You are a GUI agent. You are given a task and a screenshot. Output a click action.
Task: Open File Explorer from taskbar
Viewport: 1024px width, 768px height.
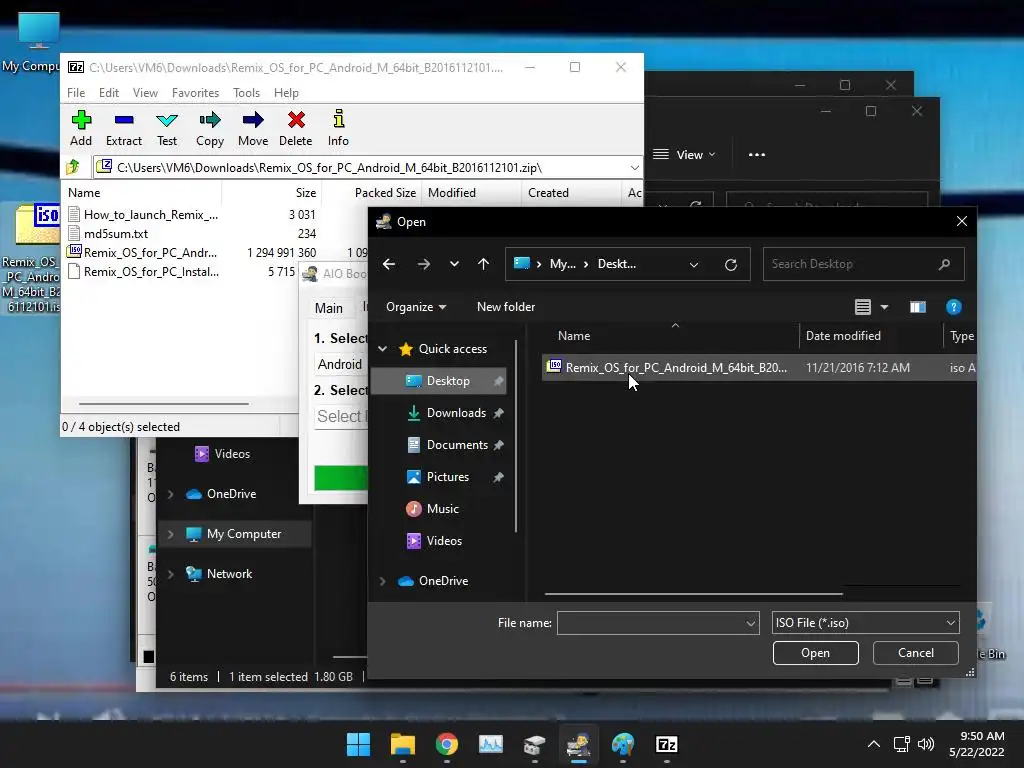[403, 744]
